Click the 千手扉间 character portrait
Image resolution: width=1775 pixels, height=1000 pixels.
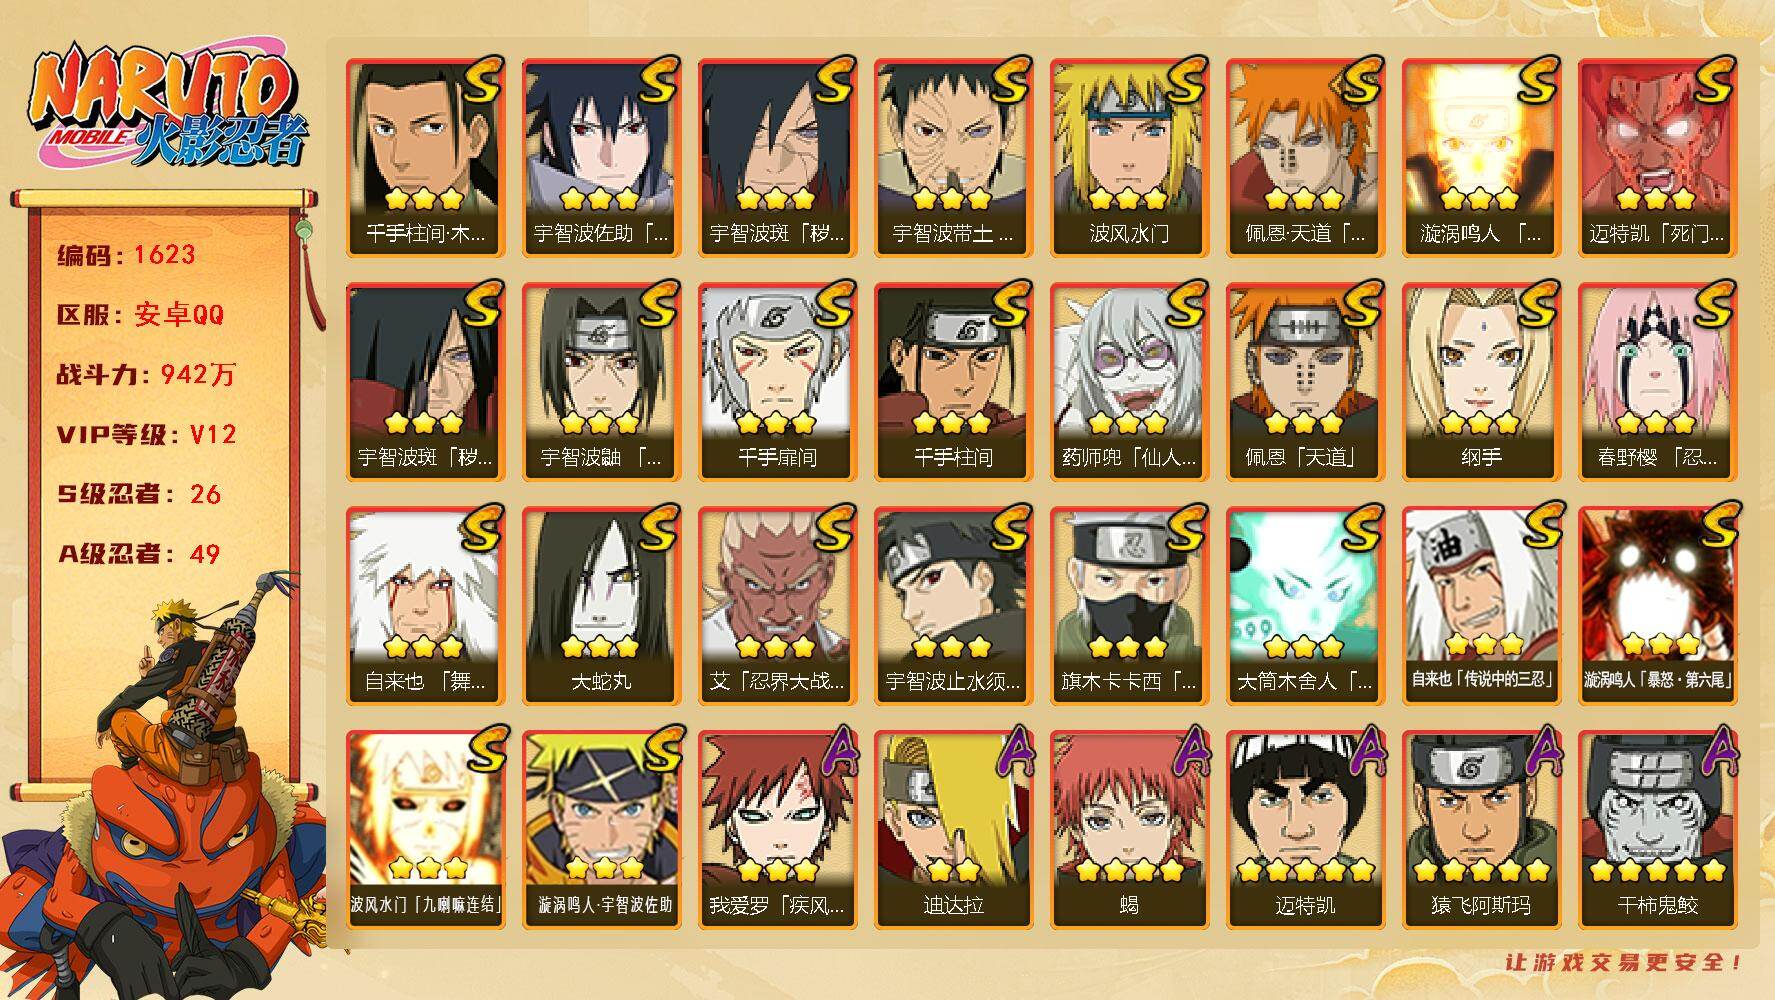coord(777,381)
